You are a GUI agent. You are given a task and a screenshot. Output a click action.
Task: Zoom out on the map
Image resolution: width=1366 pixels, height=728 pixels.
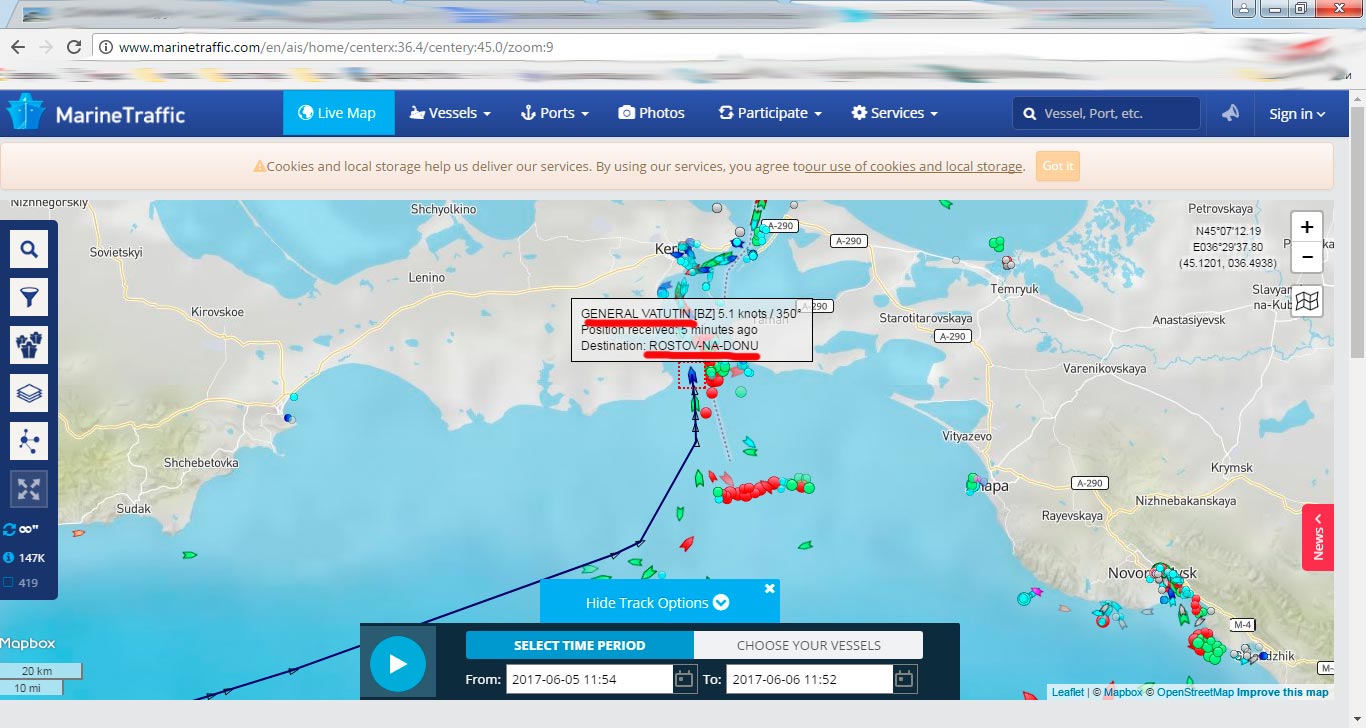click(x=1307, y=257)
